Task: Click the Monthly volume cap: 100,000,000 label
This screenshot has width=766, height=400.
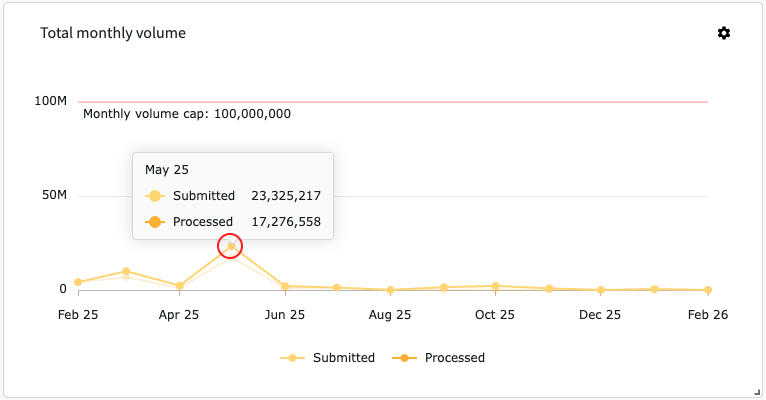Action: point(187,114)
